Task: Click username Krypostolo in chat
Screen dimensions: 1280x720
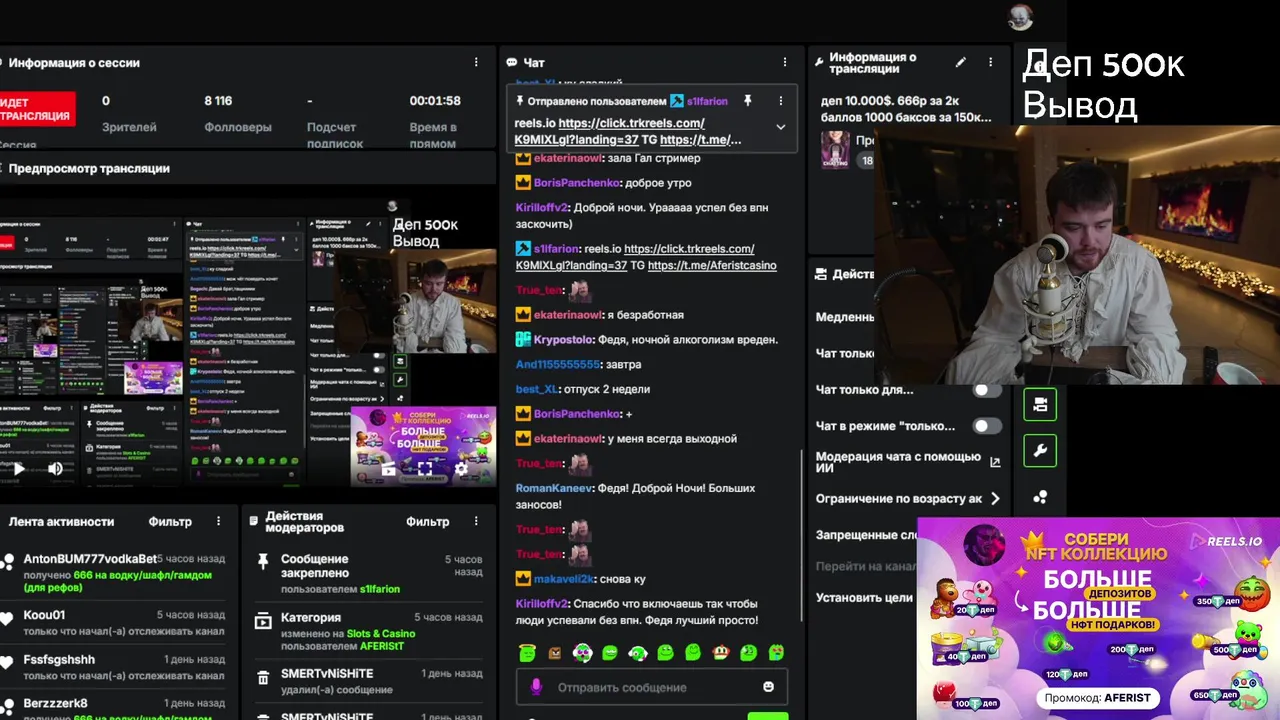Action: 563,340
